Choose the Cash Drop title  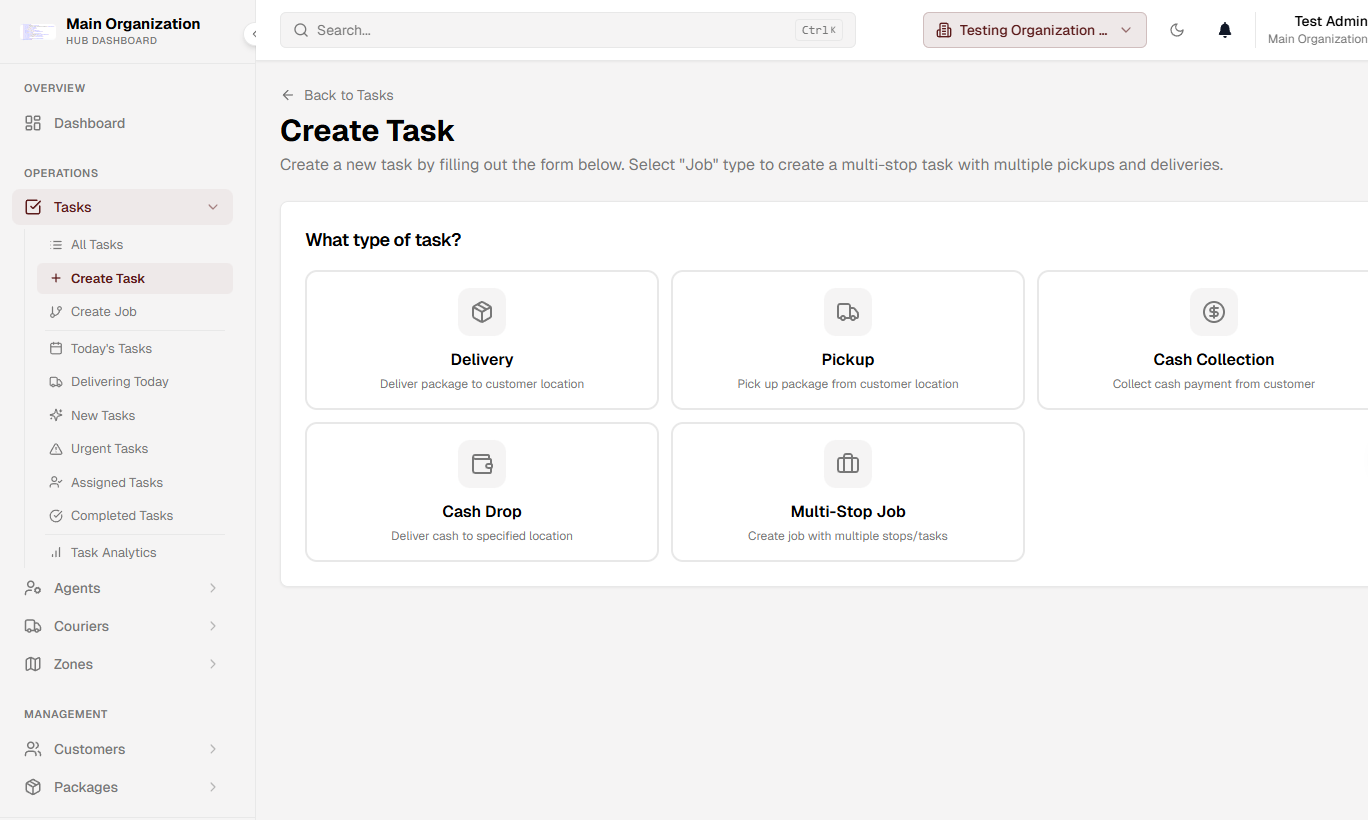pos(482,512)
